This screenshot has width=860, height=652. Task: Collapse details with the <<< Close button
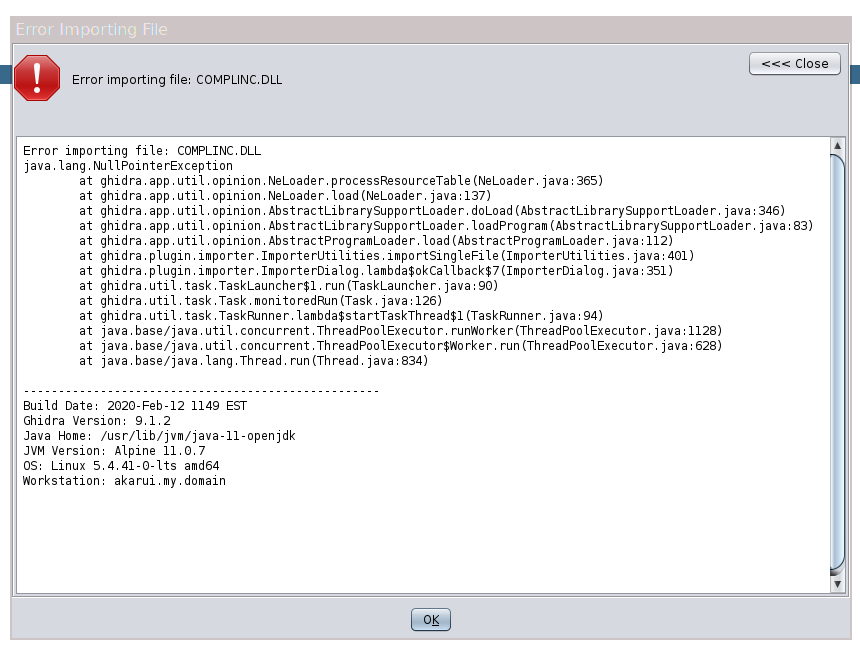pyautogui.click(x=795, y=63)
